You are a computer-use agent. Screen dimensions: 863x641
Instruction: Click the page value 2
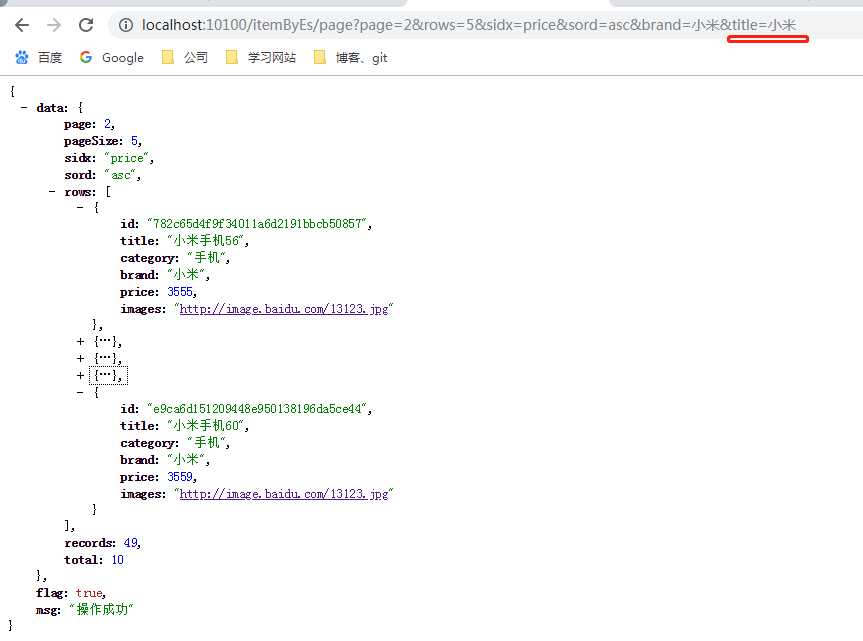107,124
